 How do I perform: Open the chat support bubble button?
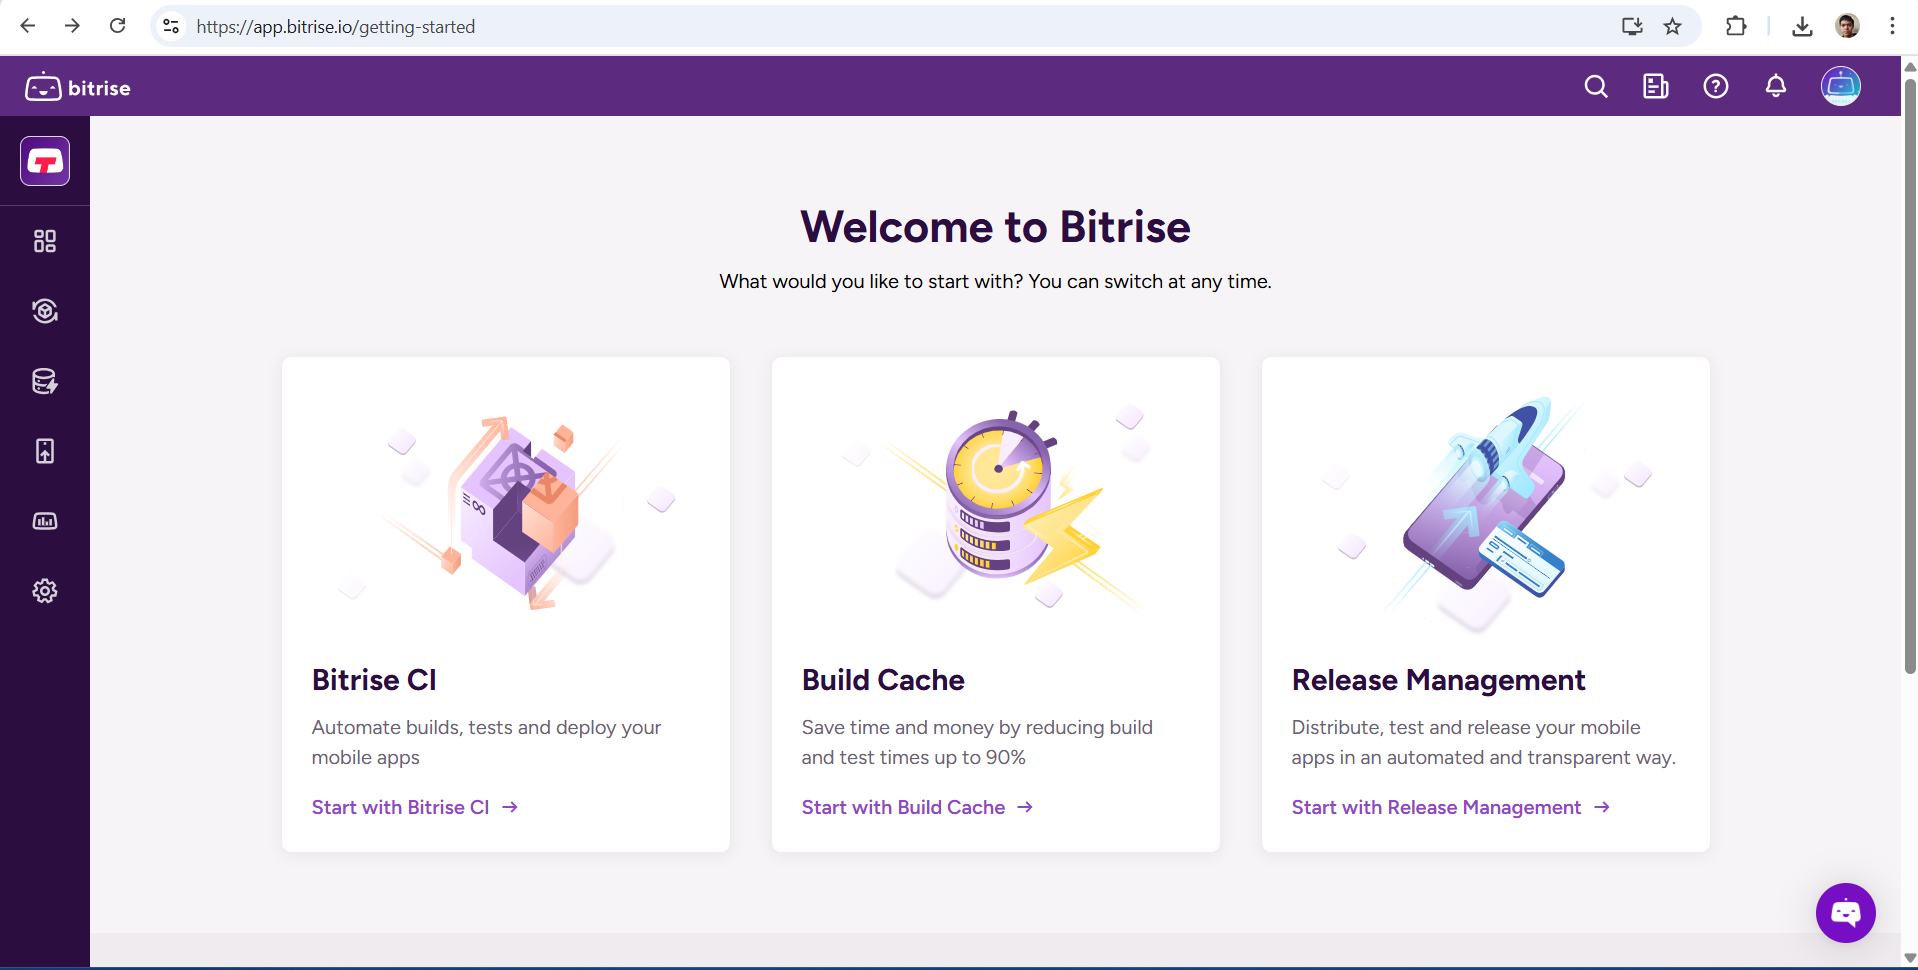pyautogui.click(x=1845, y=912)
